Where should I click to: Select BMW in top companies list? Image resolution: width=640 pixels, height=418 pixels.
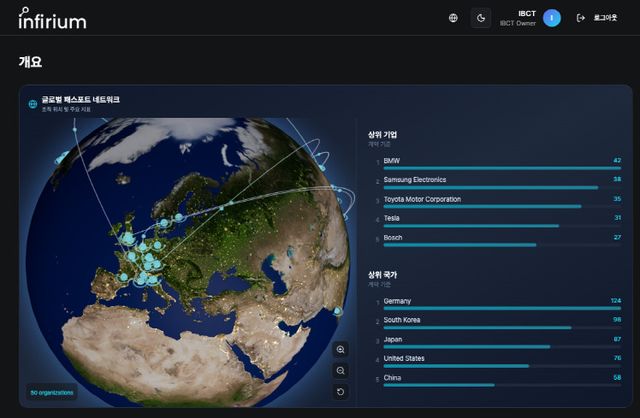(391, 160)
